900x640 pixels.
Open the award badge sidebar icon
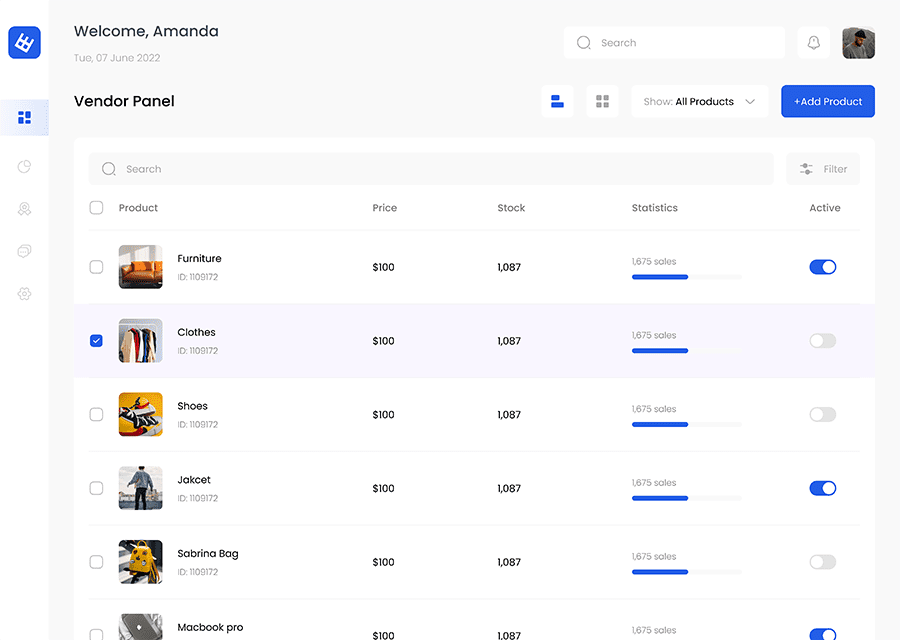click(x=24, y=209)
